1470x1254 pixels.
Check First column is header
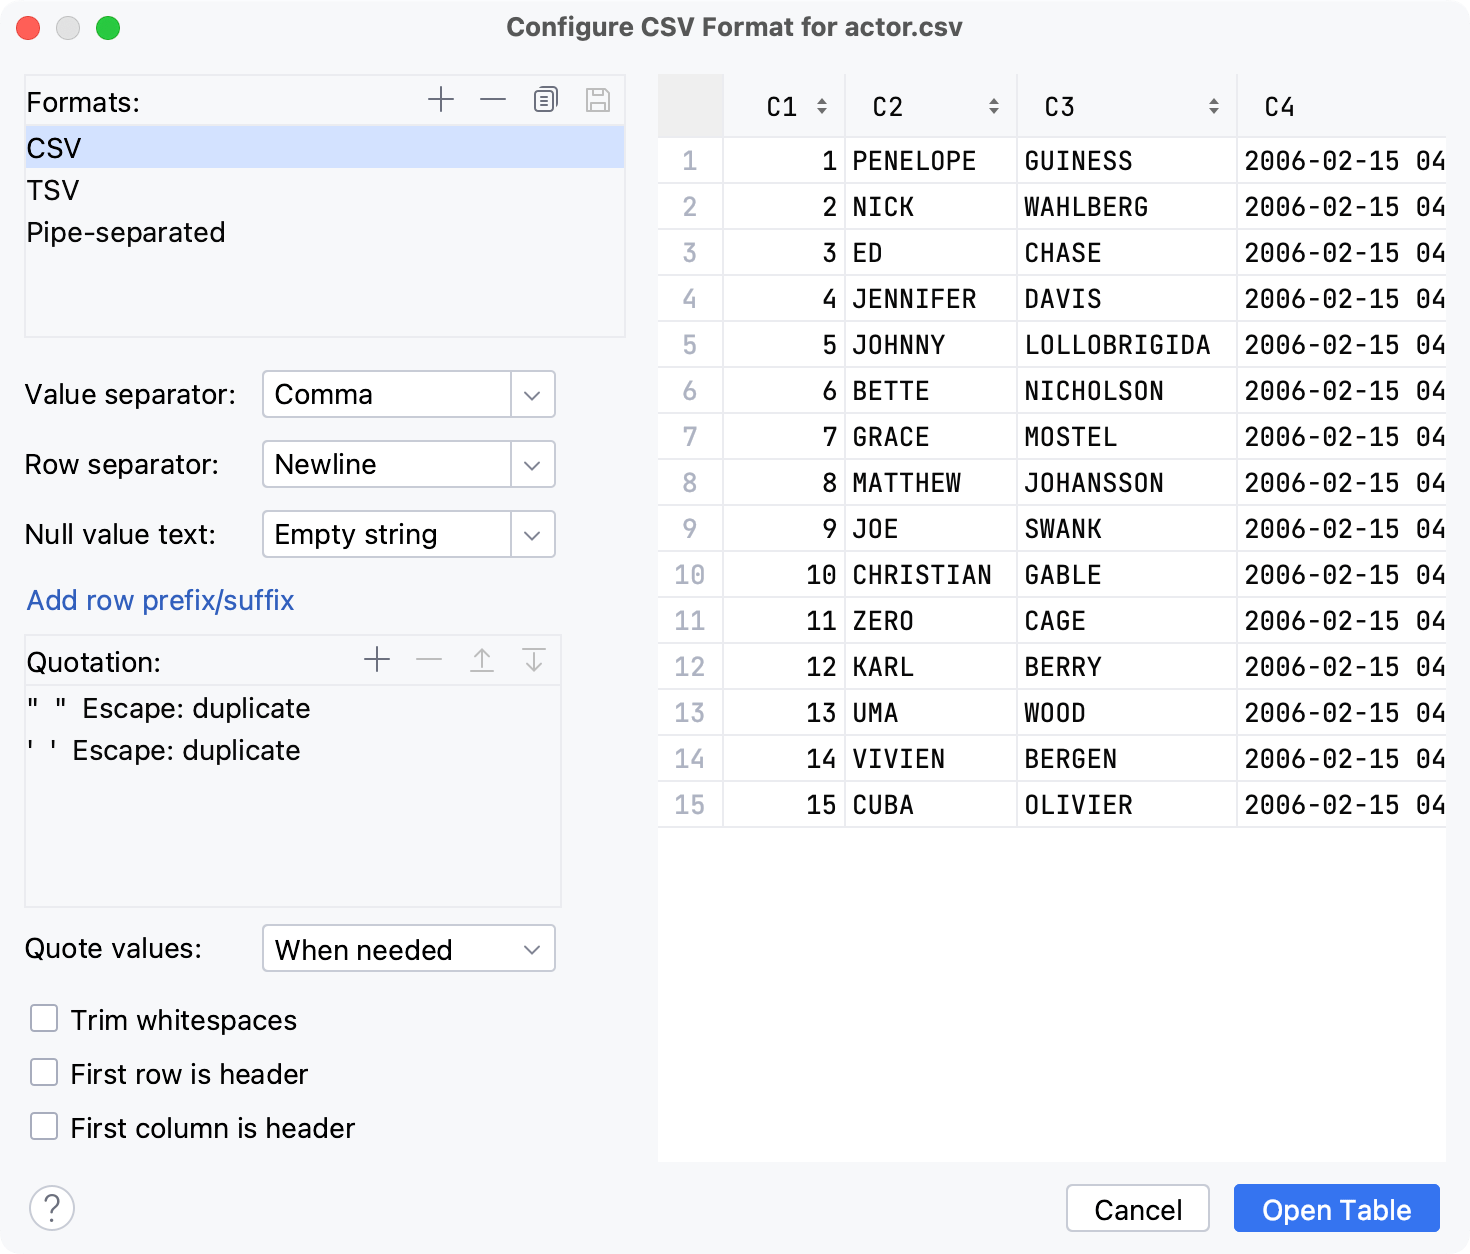[44, 1126]
